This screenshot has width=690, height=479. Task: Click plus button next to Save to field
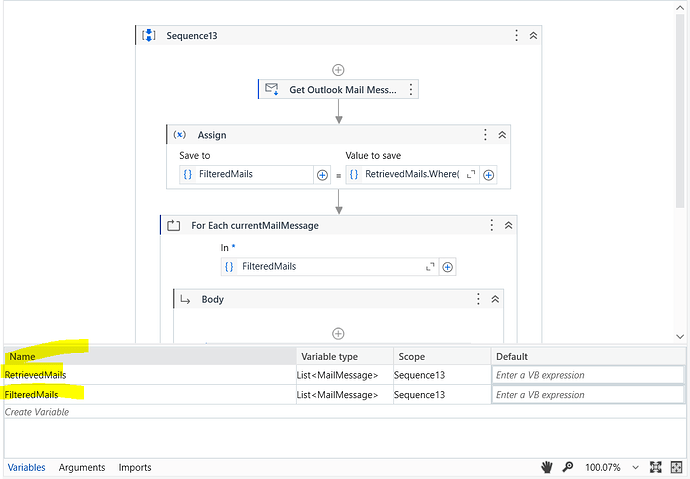coord(322,174)
